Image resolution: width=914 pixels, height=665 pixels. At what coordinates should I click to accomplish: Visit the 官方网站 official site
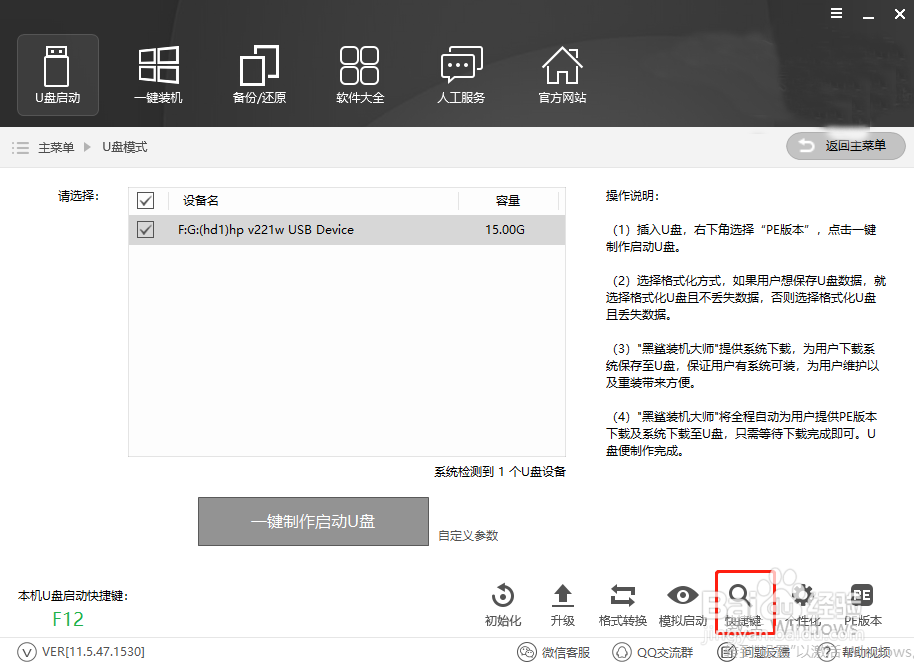(562, 74)
